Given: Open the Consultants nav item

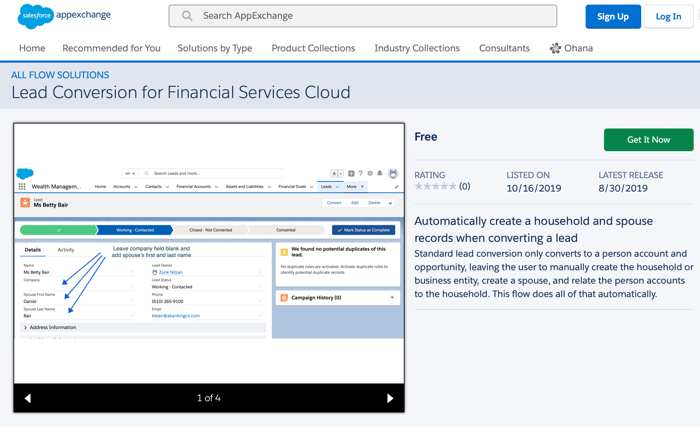Looking at the screenshot, I should pyautogui.click(x=504, y=48).
